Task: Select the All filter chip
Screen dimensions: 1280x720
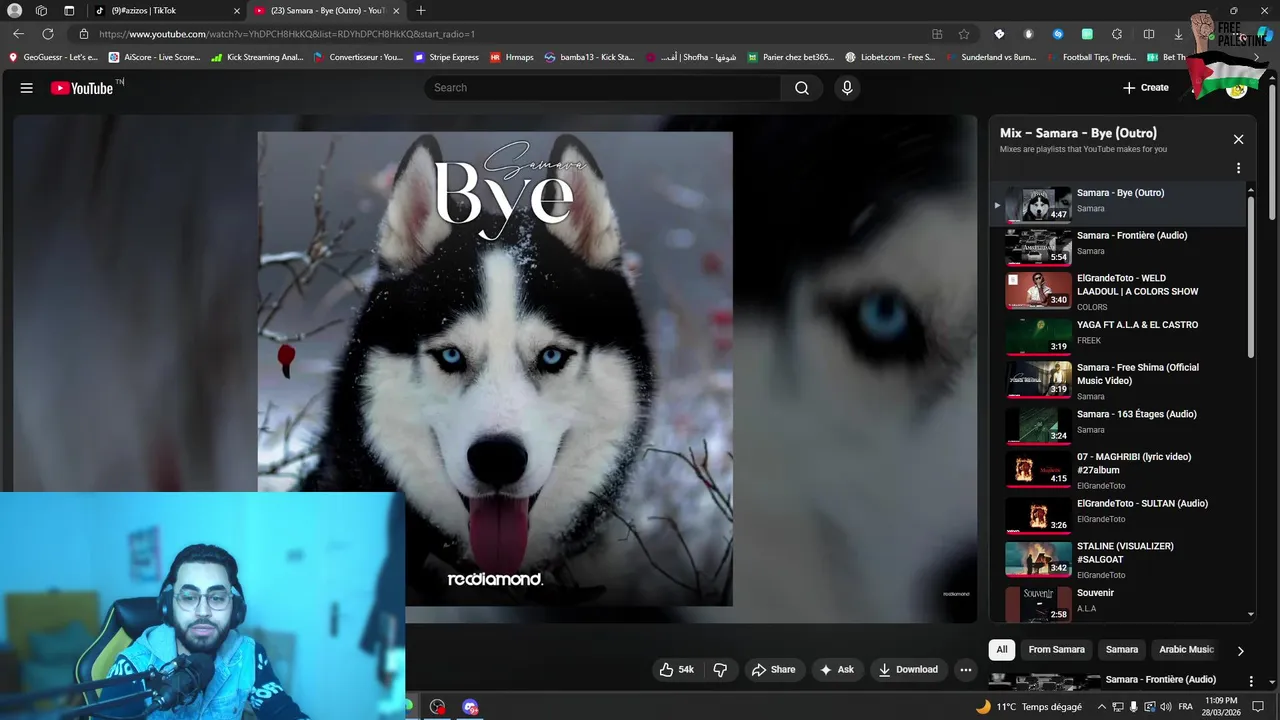Action: coord(1001,649)
